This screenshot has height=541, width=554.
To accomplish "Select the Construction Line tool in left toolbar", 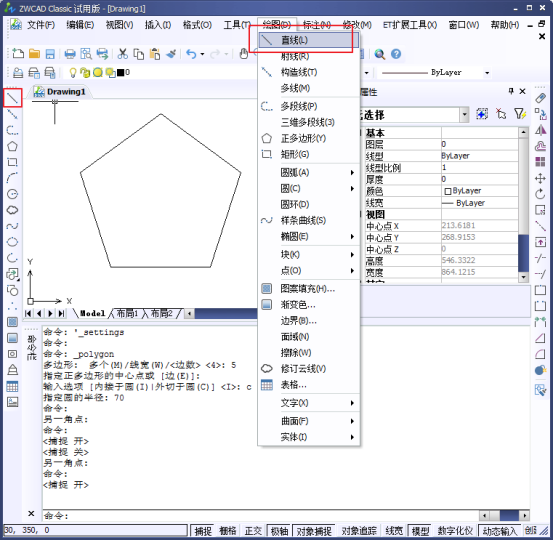I will [12, 114].
